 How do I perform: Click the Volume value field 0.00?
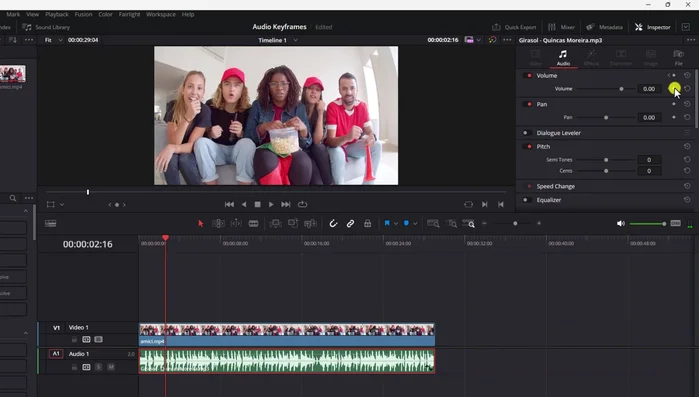point(649,89)
